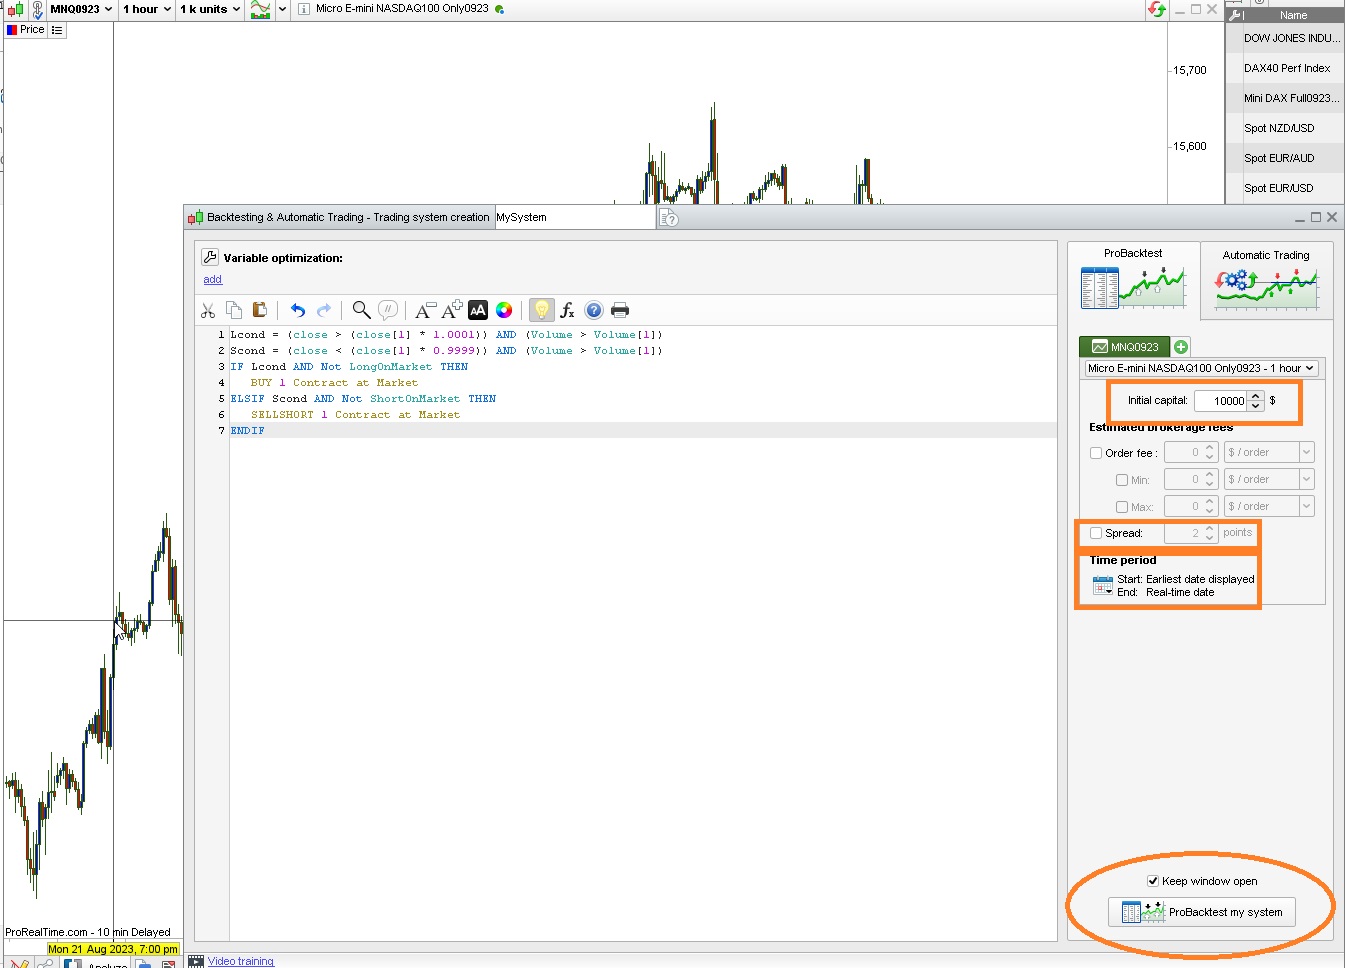Undo the last code edit
The height and width of the screenshot is (968, 1345).
pyautogui.click(x=297, y=310)
